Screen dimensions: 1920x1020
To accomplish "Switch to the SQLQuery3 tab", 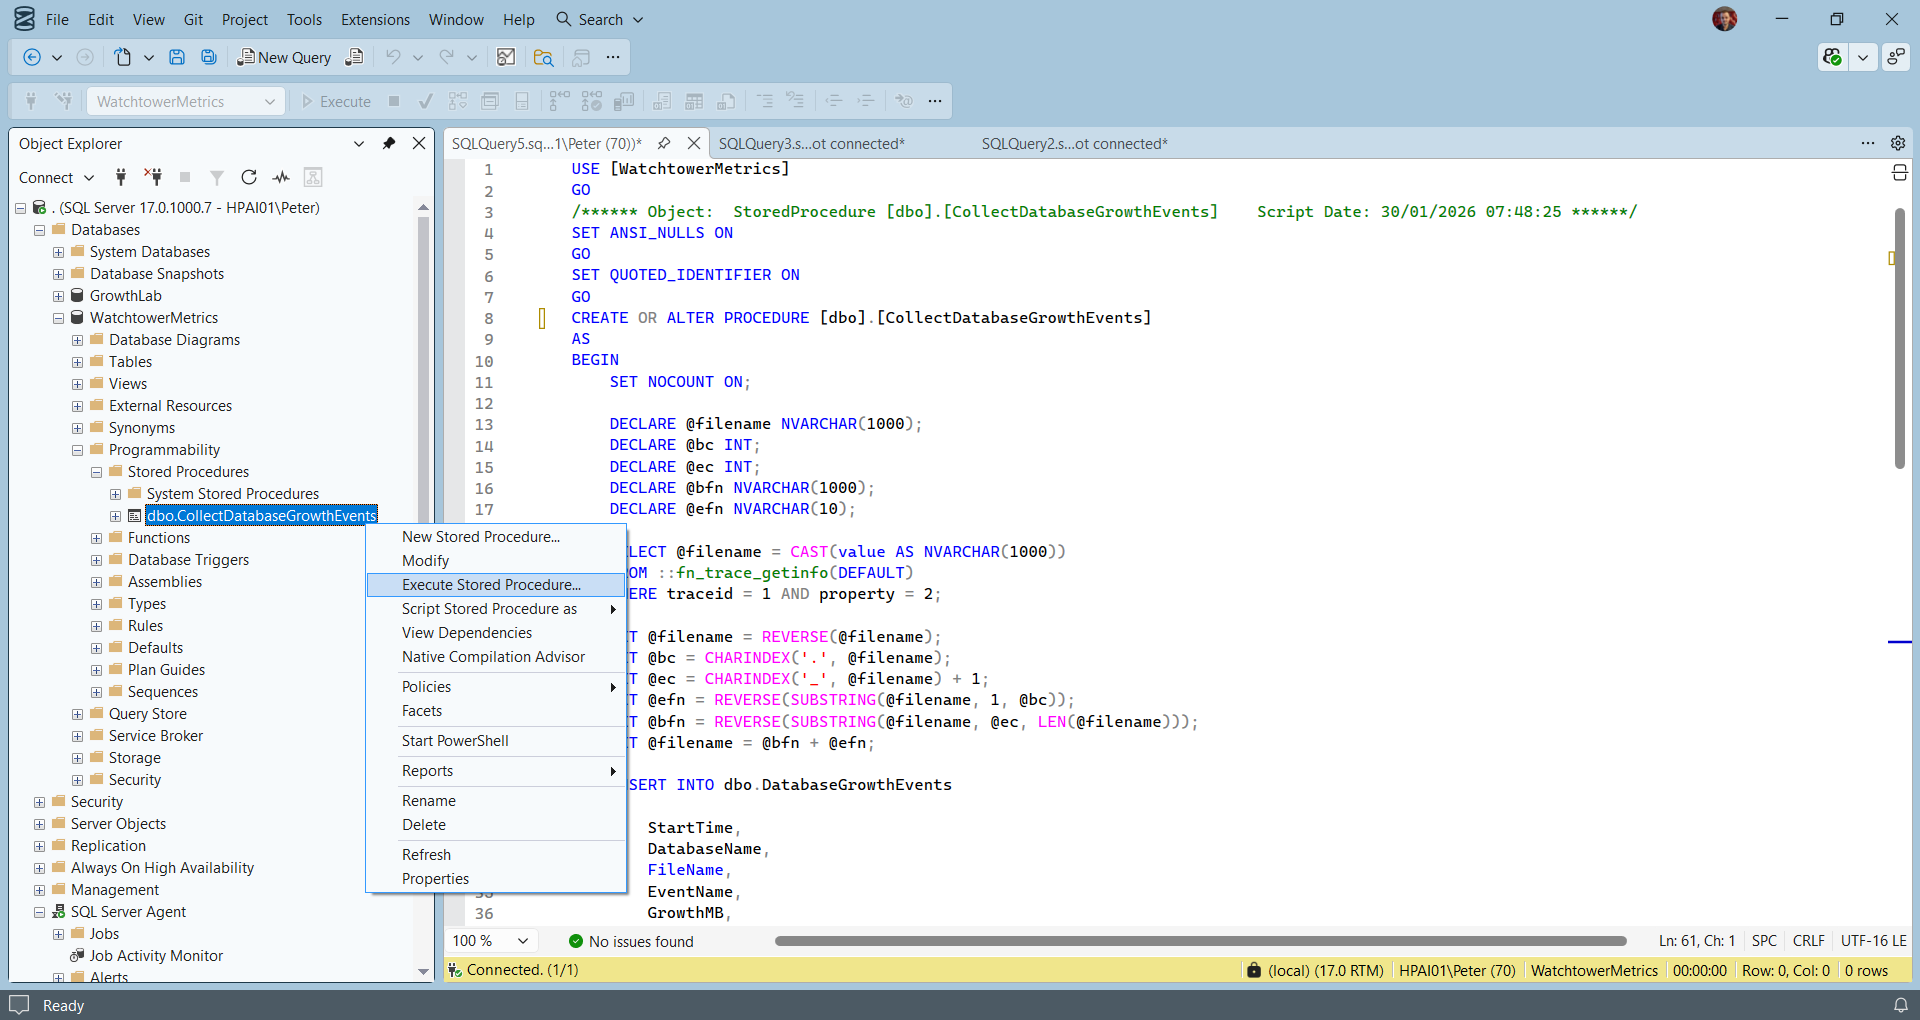I will click(x=811, y=144).
